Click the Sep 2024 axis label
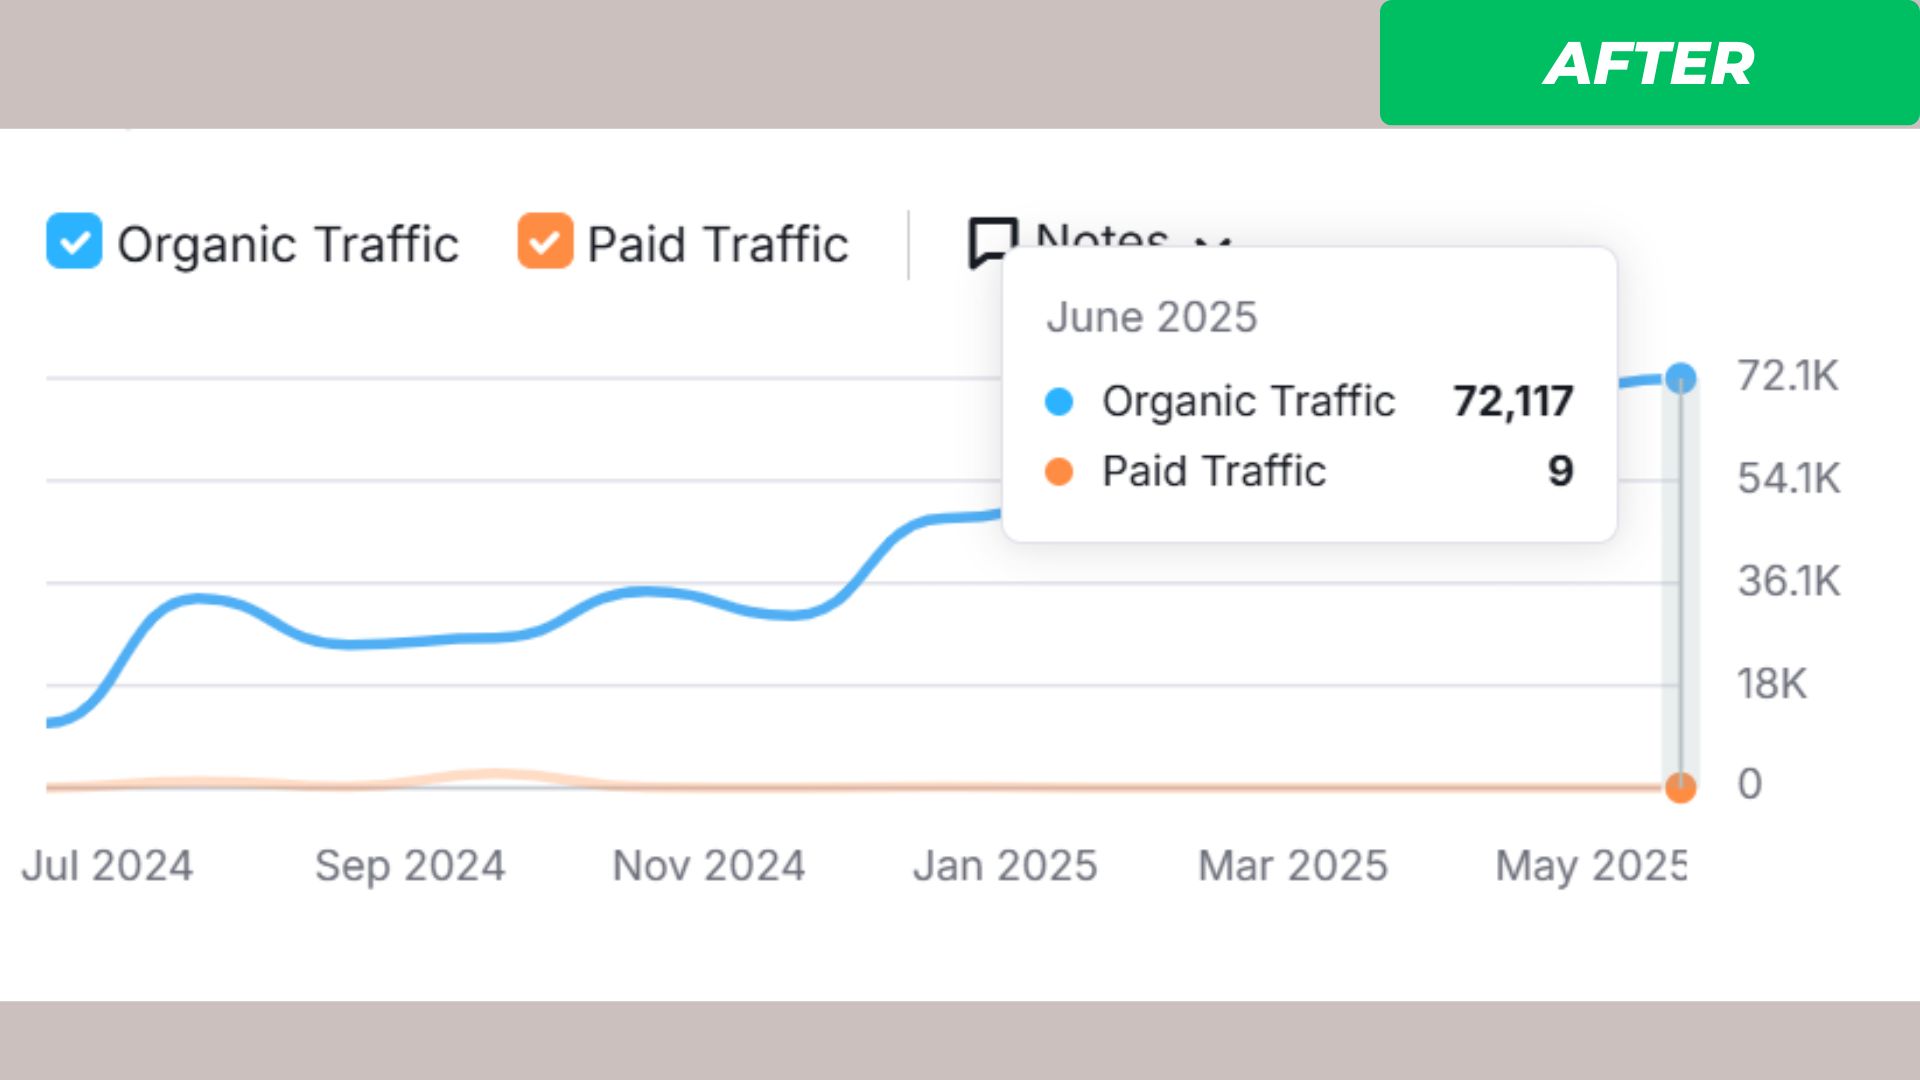Screen dimensions: 1920x1080 click(410, 865)
